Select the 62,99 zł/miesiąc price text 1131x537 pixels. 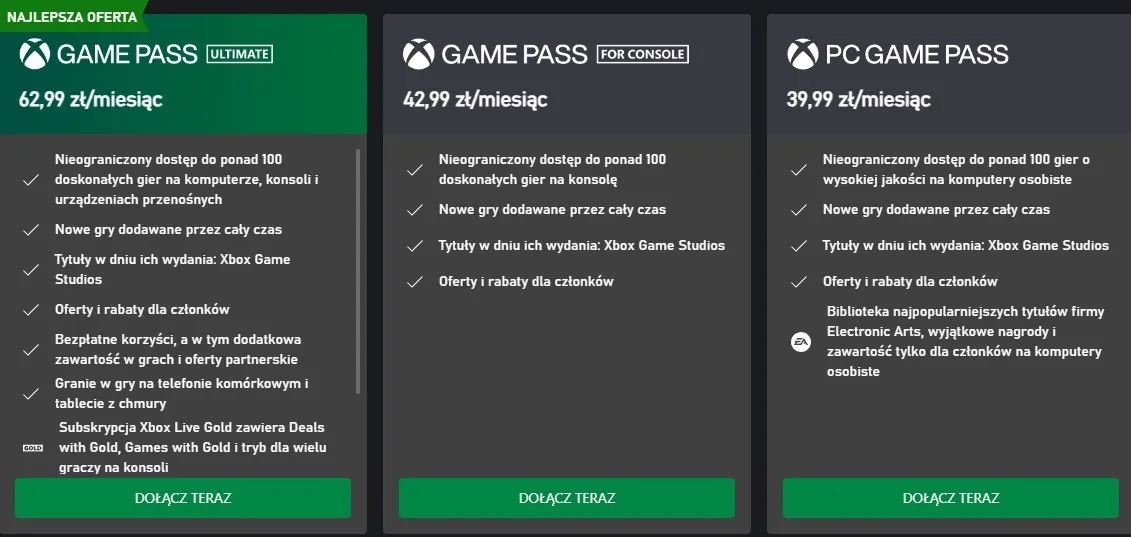click(91, 99)
